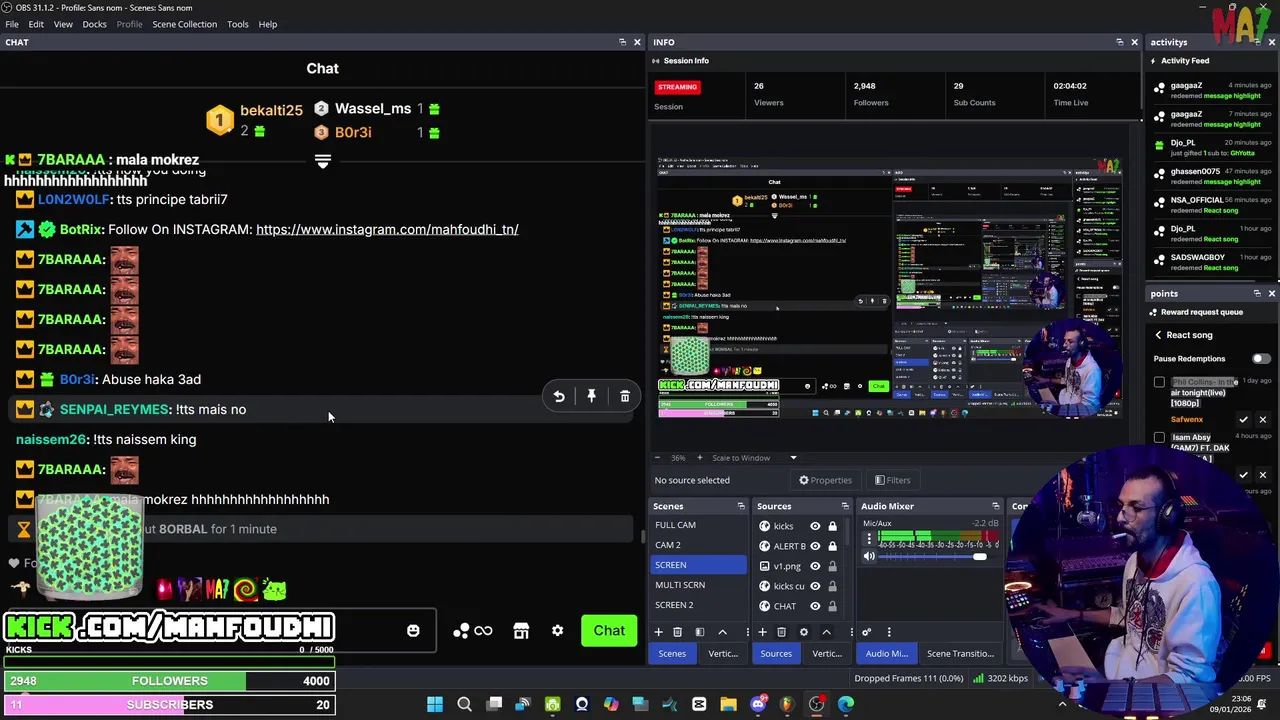Switch to Scene Transitions tab
The image size is (1280, 720).
point(960,654)
